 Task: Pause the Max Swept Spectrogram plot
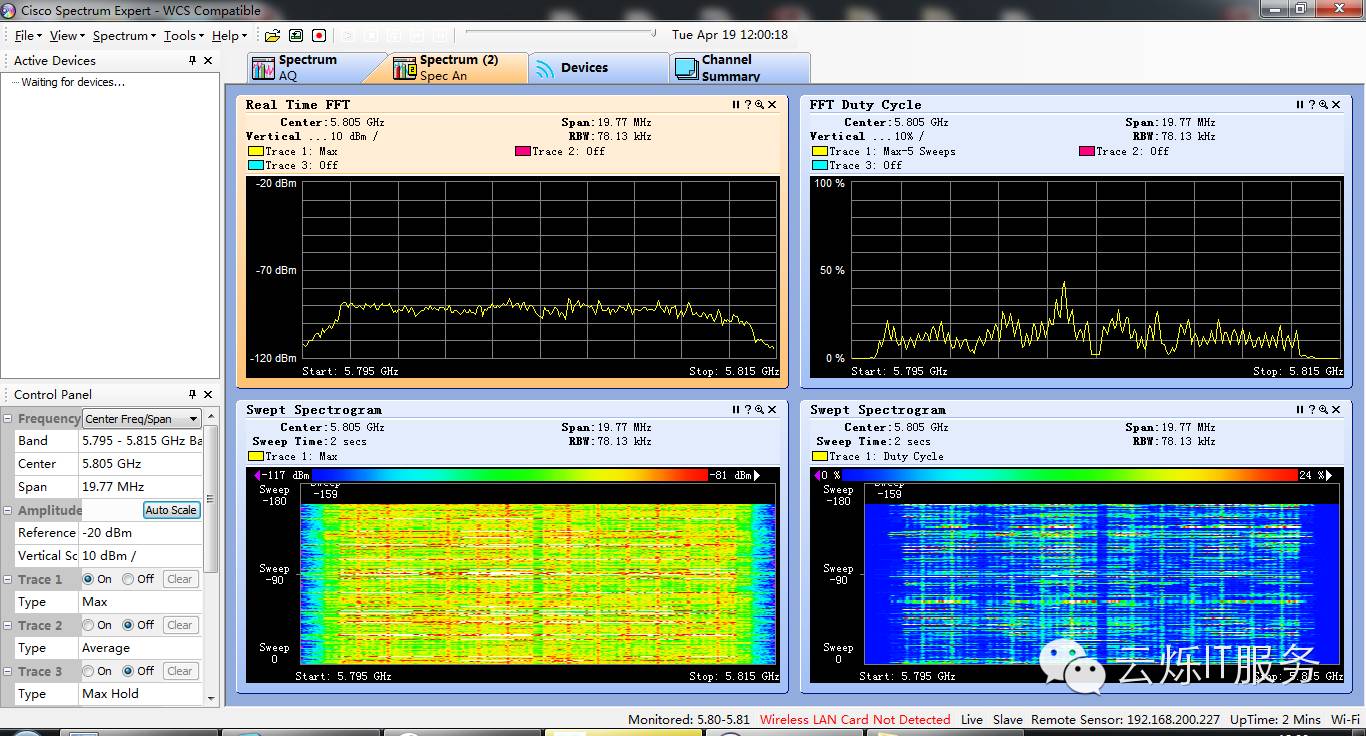click(736, 410)
